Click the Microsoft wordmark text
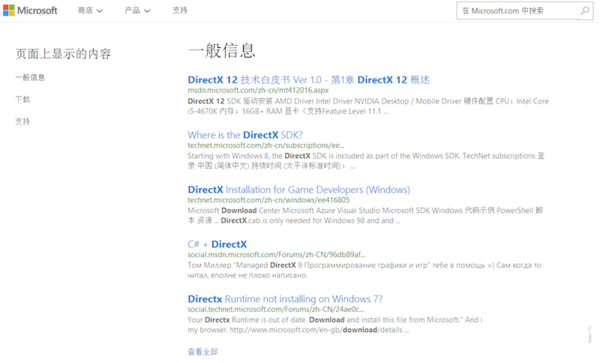600x363 pixels. [x=37, y=10]
